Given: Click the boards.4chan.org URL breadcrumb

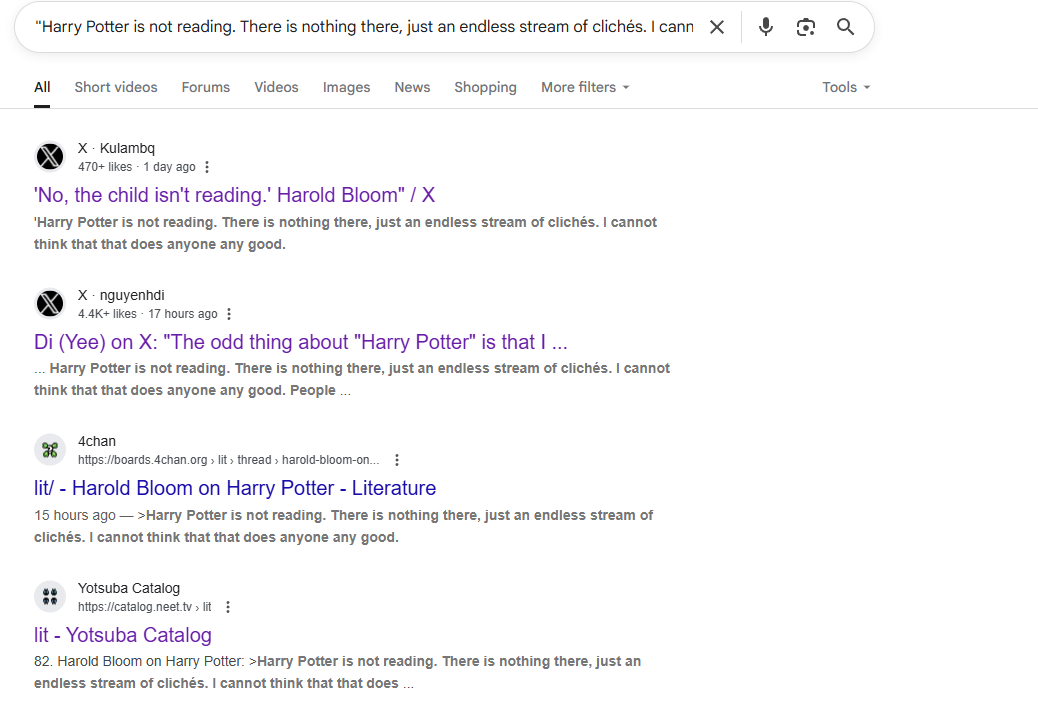Looking at the screenshot, I should pyautogui.click(x=228, y=460).
